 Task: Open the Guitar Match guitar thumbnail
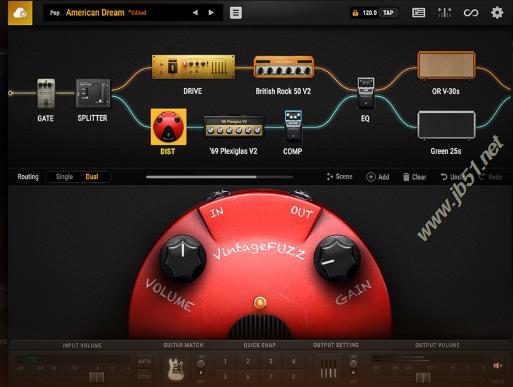(176, 369)
